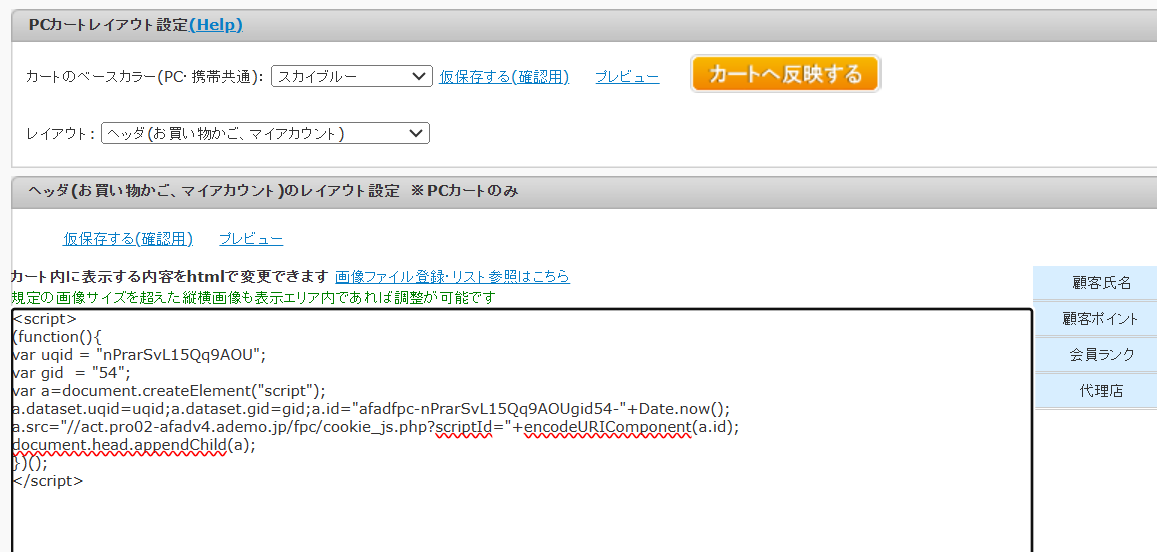Click inside the HTML code textarea
The image size is (1157, 552).
click(522, 430)
